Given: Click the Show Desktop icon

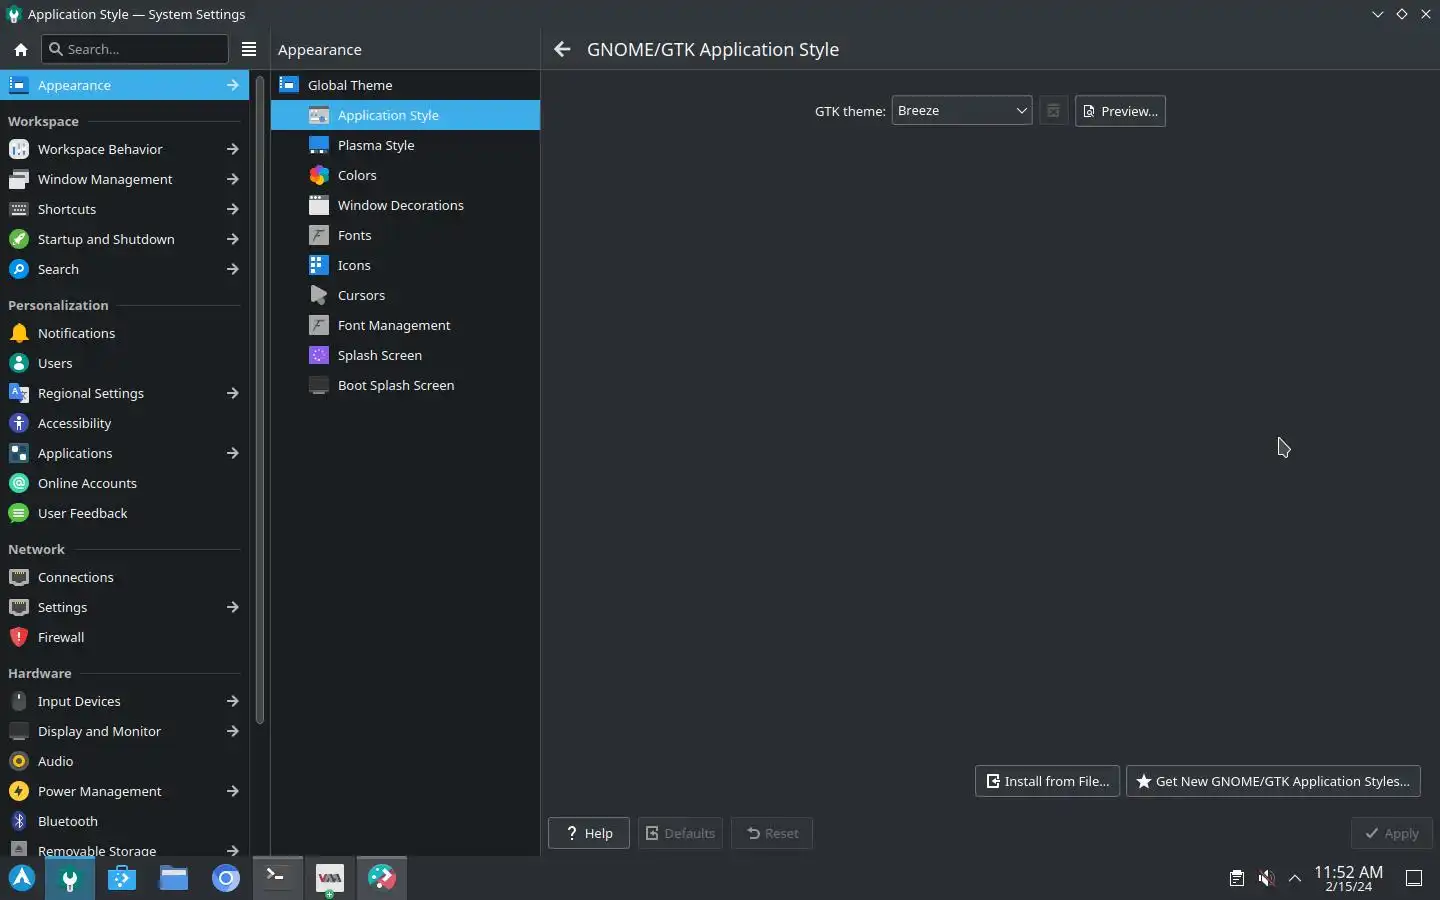Looking at the screenshot, I should click(x=1414, y=878).
